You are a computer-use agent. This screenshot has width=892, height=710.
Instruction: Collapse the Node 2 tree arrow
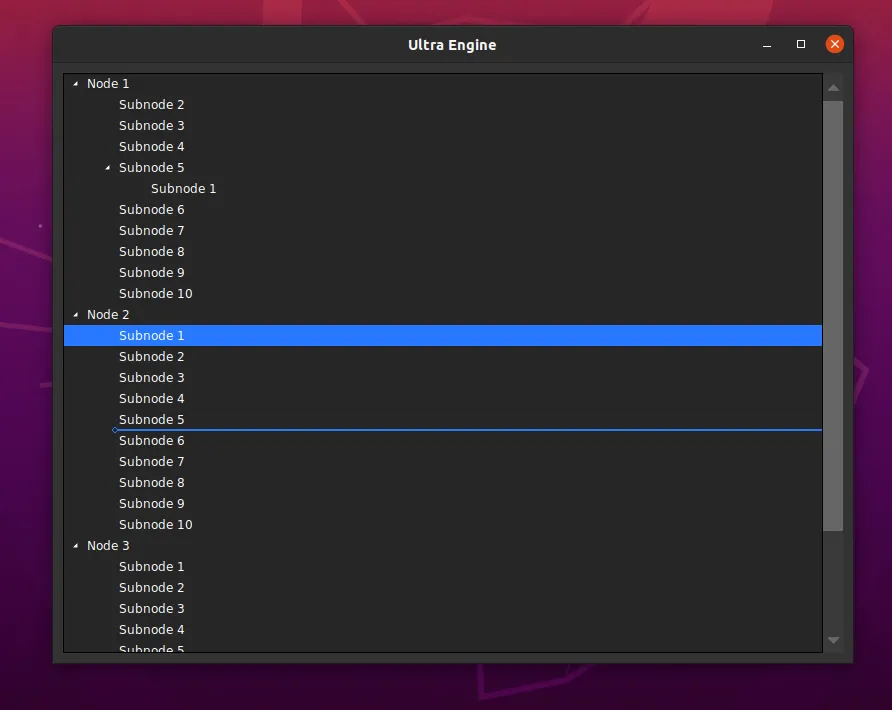tap(76, 315)
